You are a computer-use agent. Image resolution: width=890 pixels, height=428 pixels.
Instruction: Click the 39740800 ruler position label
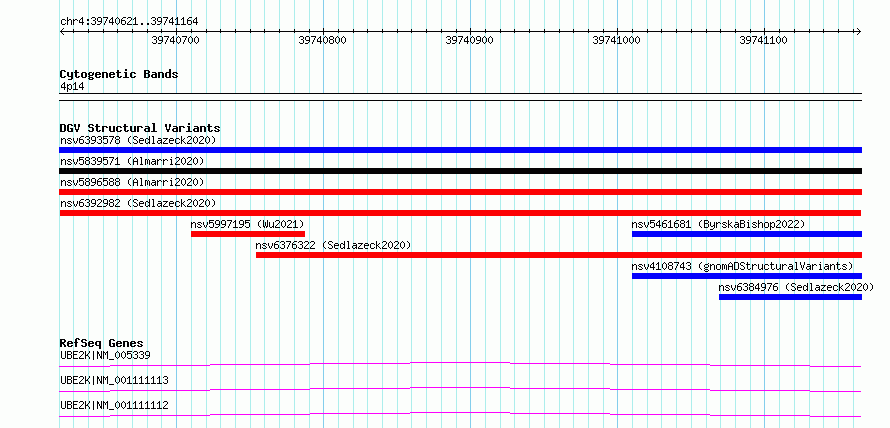tap(322, 40)
